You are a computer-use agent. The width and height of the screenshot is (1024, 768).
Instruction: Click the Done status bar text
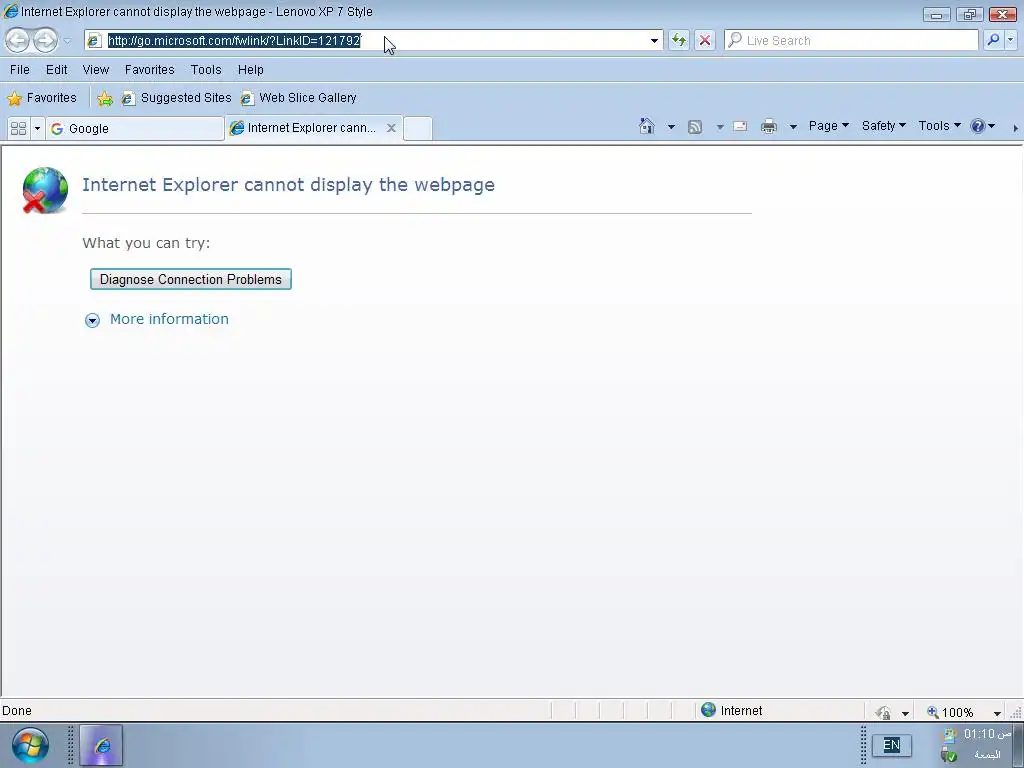click(x=17, y=711)
